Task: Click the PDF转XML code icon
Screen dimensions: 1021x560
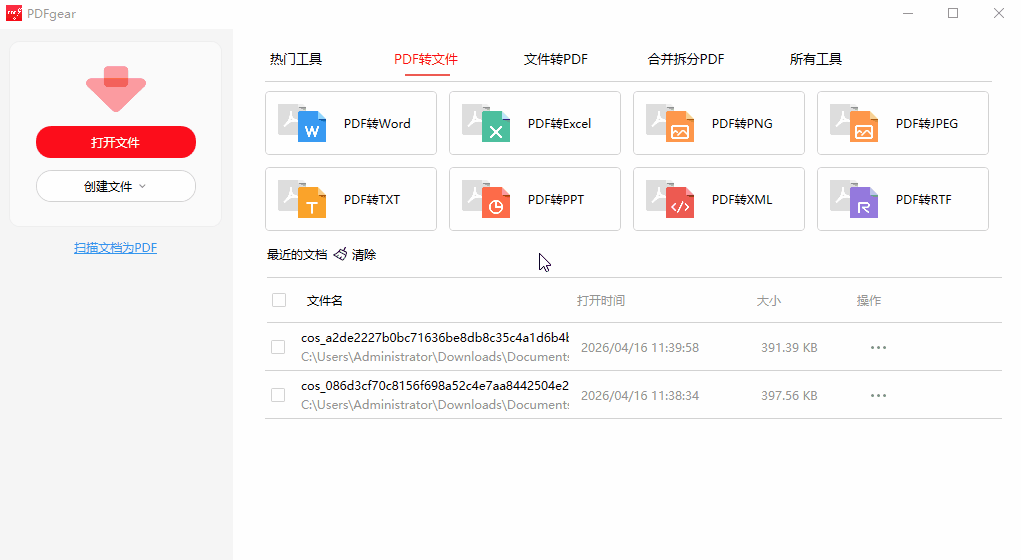Action: coord(670,199)
